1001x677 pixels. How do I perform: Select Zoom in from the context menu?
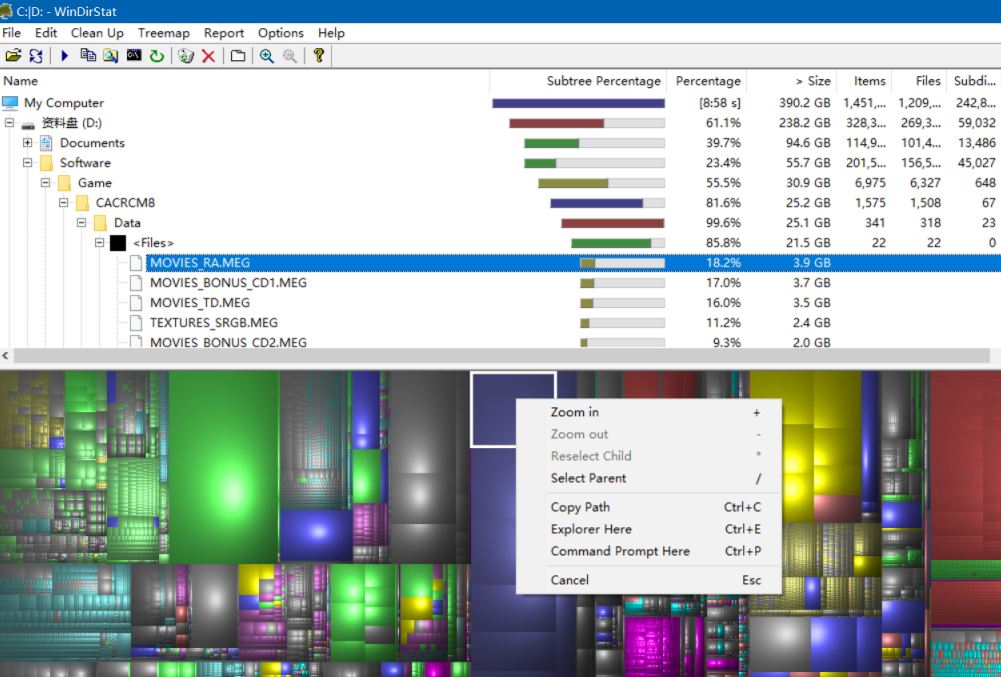(x=575, y=412)
